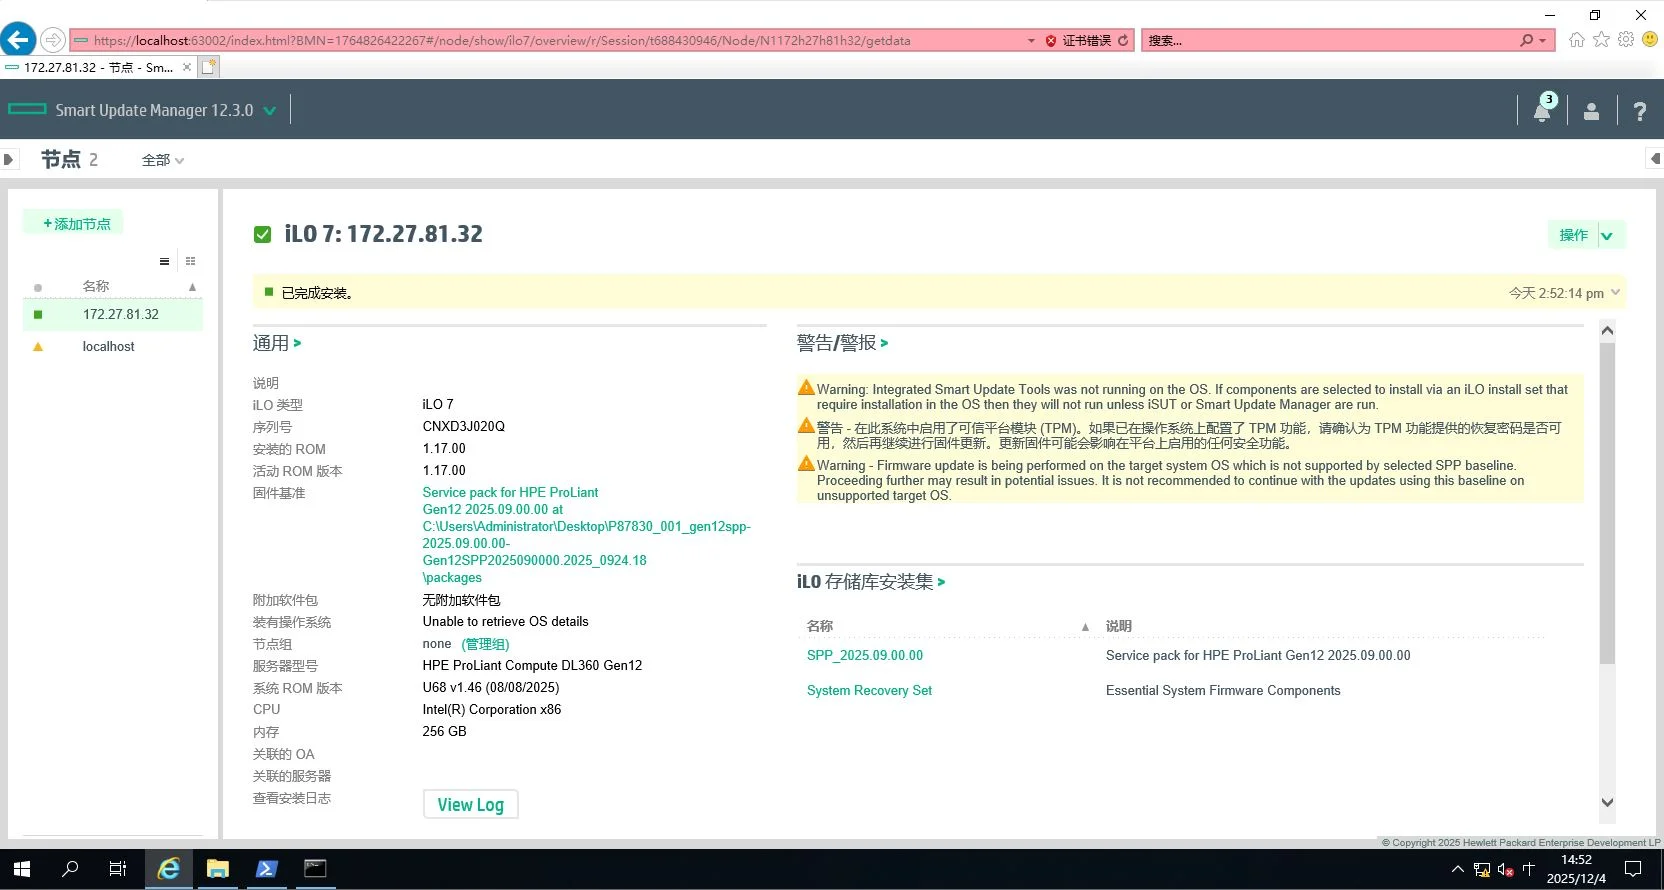Go back with the browser back arrow
The height and width of the screenshot is (890, 1664).
18,40
